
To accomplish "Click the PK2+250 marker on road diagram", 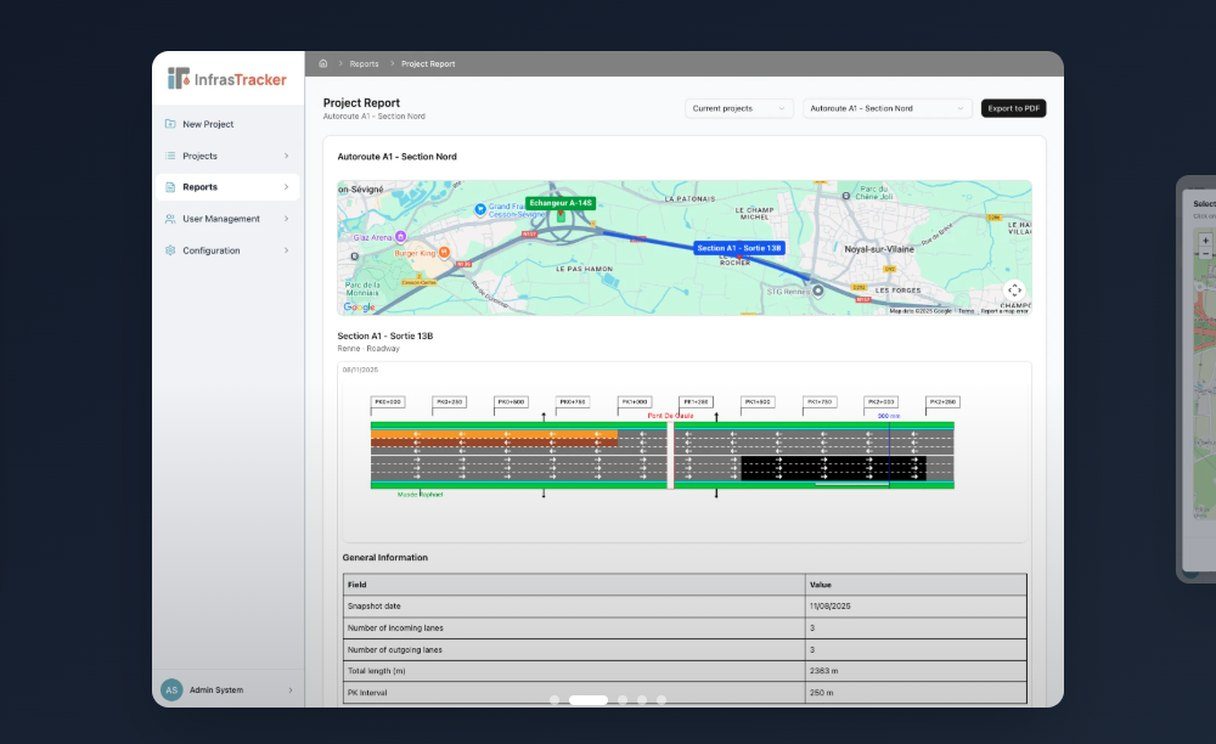I will (943, 402).
